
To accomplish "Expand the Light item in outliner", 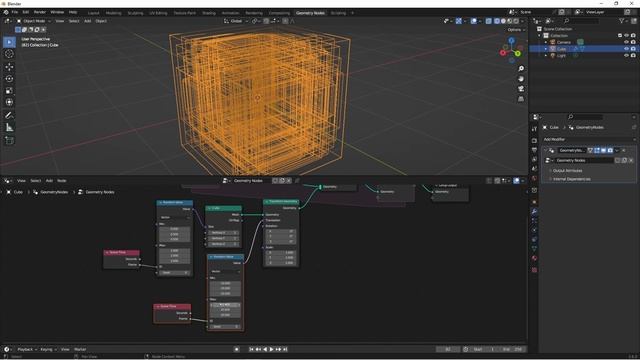I will tap(546, 55).
